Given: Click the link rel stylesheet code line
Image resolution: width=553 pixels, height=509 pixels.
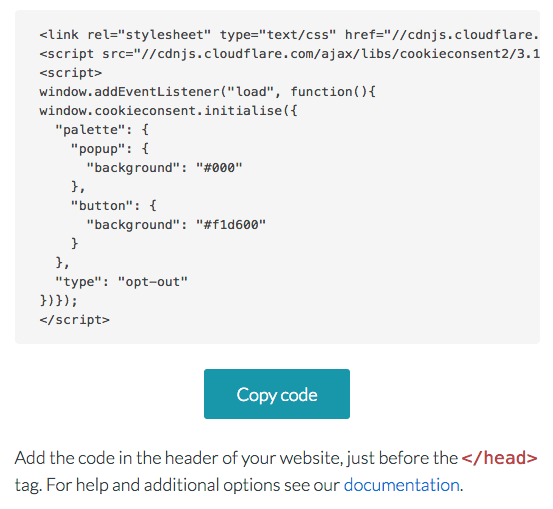Looking at the screenshot, I should (289, 35).
